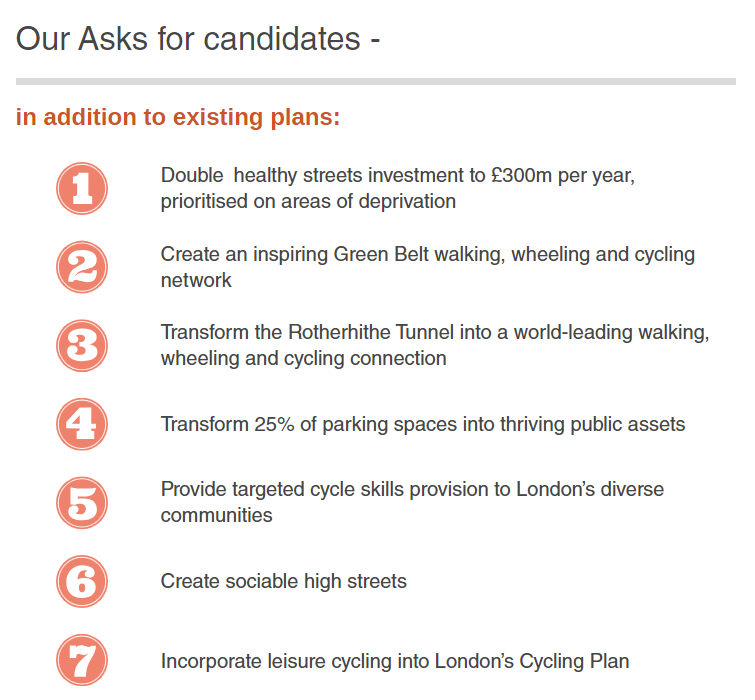
Task: Select the number 3 circle icon
Action: click(82, 346)
